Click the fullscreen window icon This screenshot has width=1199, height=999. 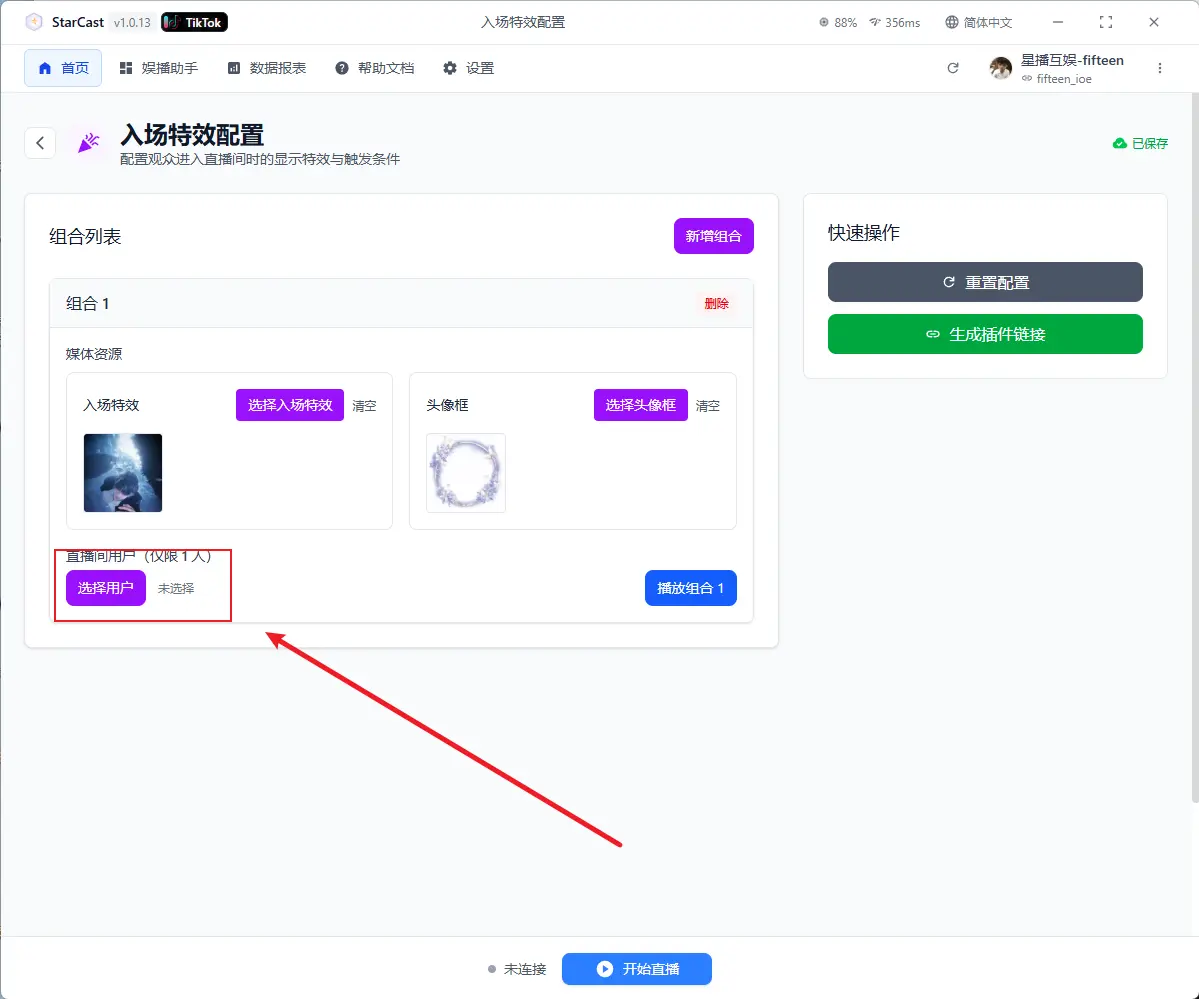click(x=1106, y=22)
